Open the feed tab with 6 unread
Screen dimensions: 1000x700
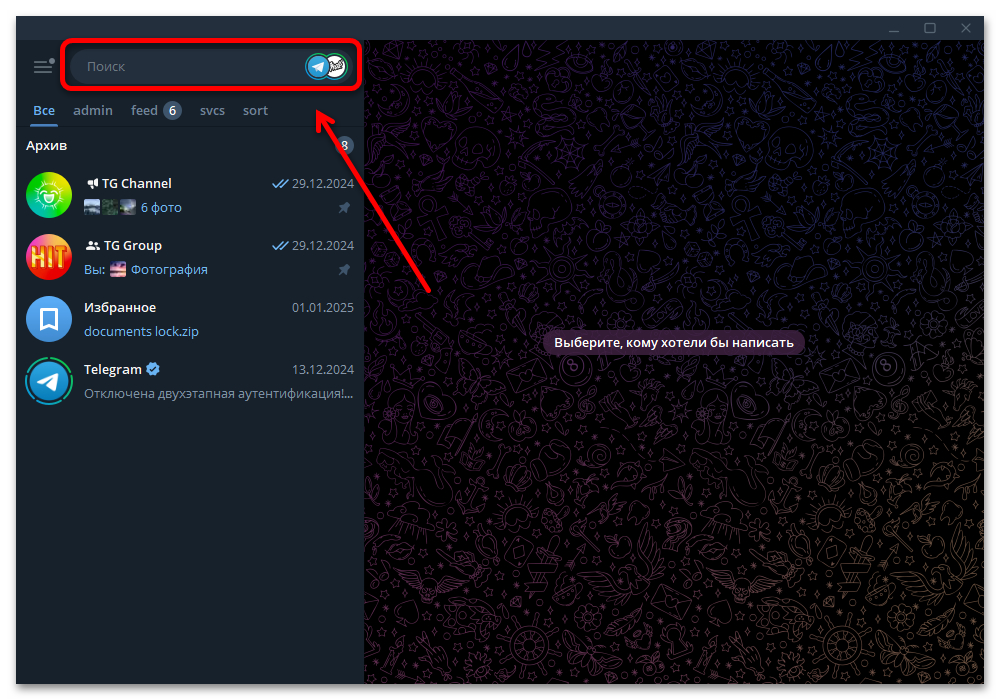point(156,111)
